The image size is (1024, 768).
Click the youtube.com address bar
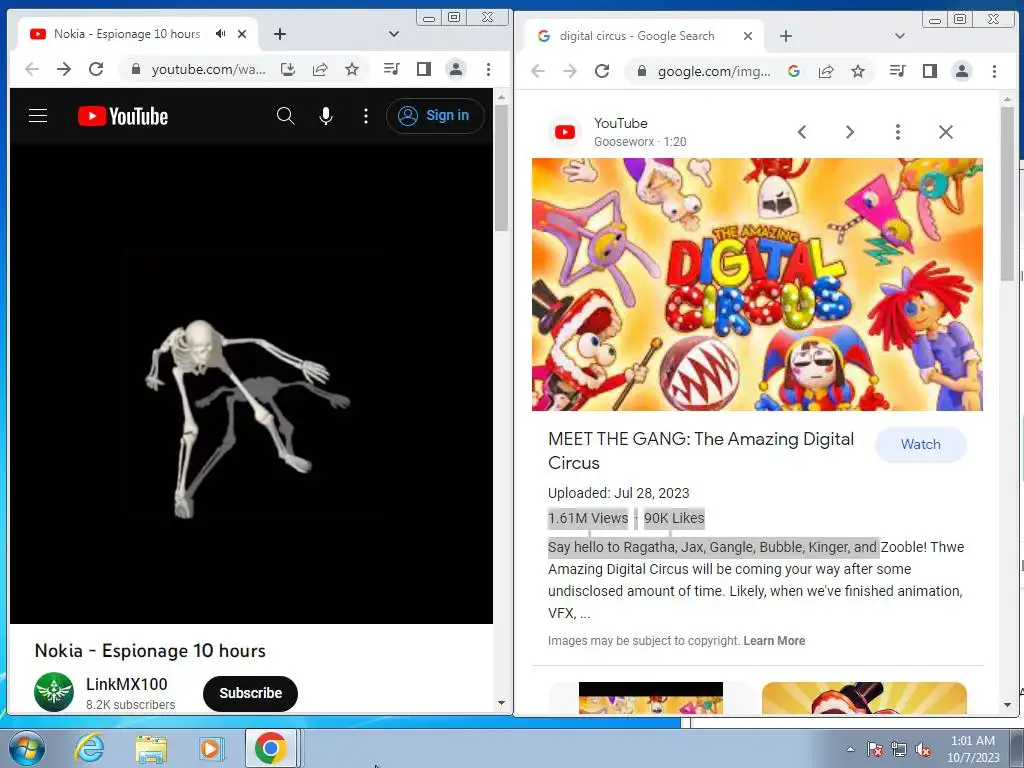pos(208,69)
